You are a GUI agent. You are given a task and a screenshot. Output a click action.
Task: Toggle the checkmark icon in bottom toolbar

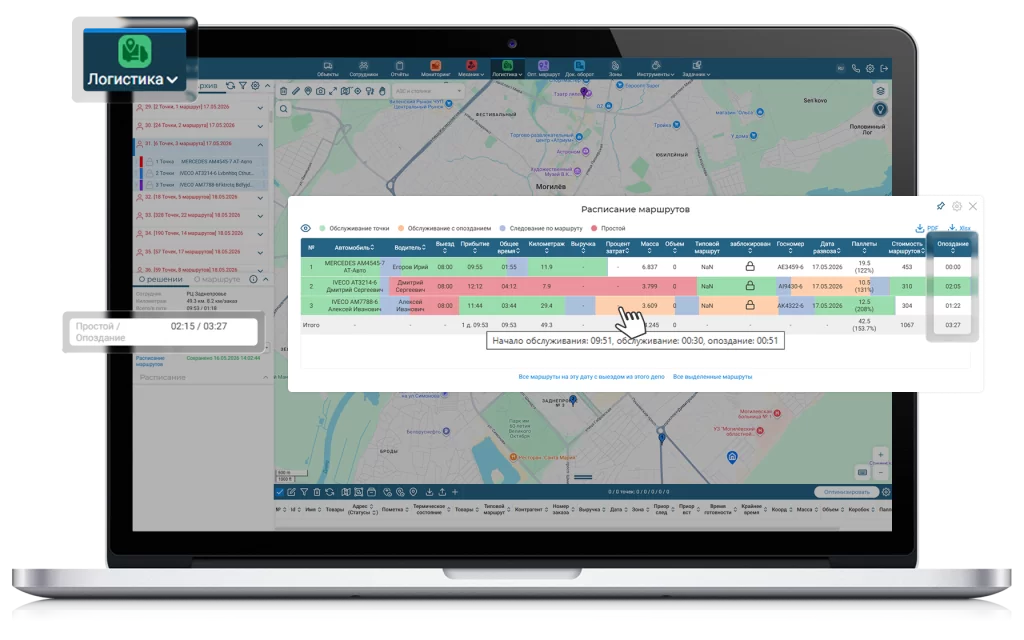point(280,492)
